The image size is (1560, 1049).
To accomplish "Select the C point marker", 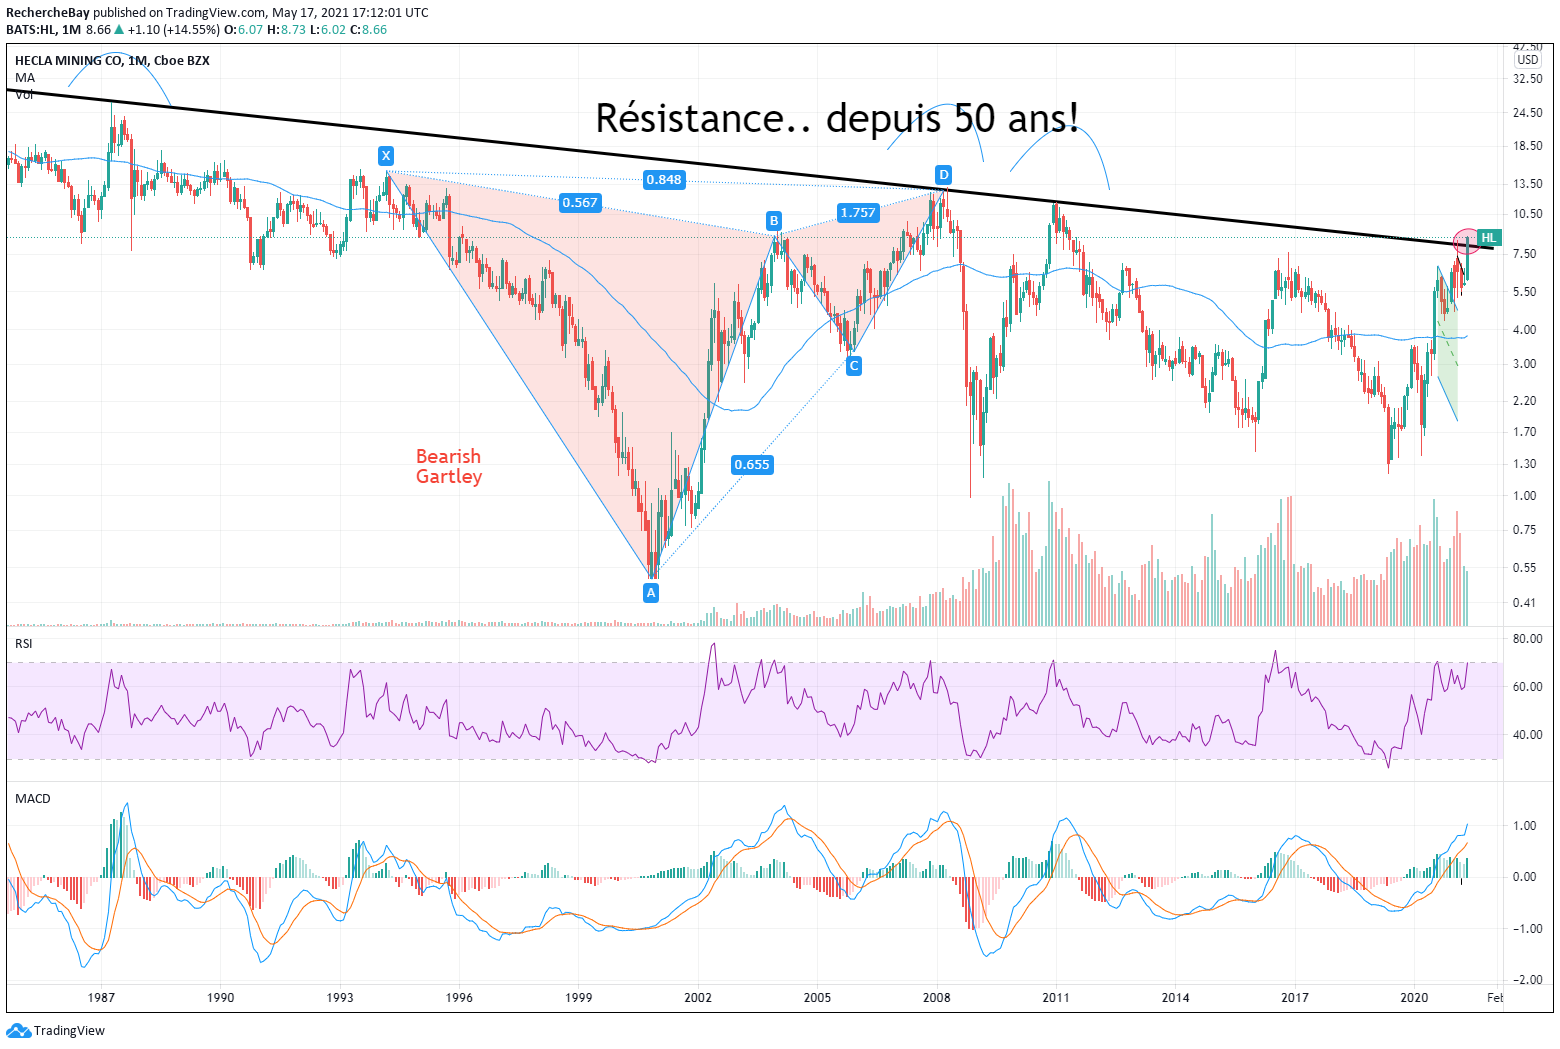I will (x=854, y=366).
